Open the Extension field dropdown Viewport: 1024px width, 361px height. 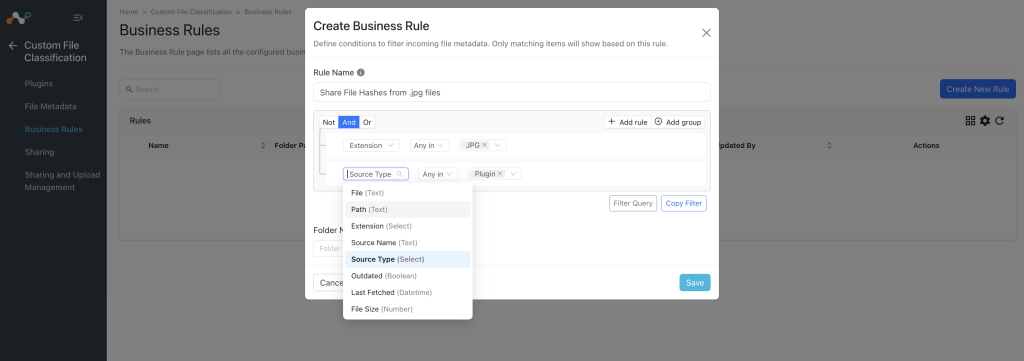pos(371,146)
